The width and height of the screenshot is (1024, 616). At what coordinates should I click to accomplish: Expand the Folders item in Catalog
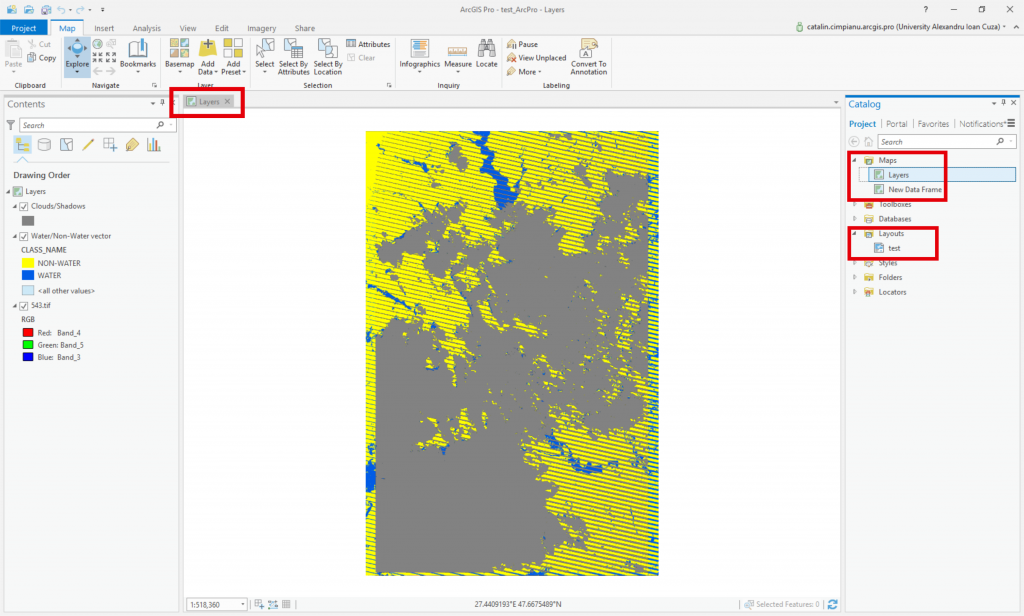[x=855, y=277]
